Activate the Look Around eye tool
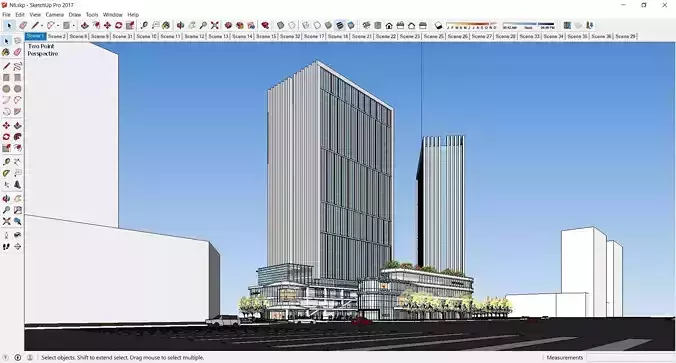676x363 pixels. pos(17,235)
